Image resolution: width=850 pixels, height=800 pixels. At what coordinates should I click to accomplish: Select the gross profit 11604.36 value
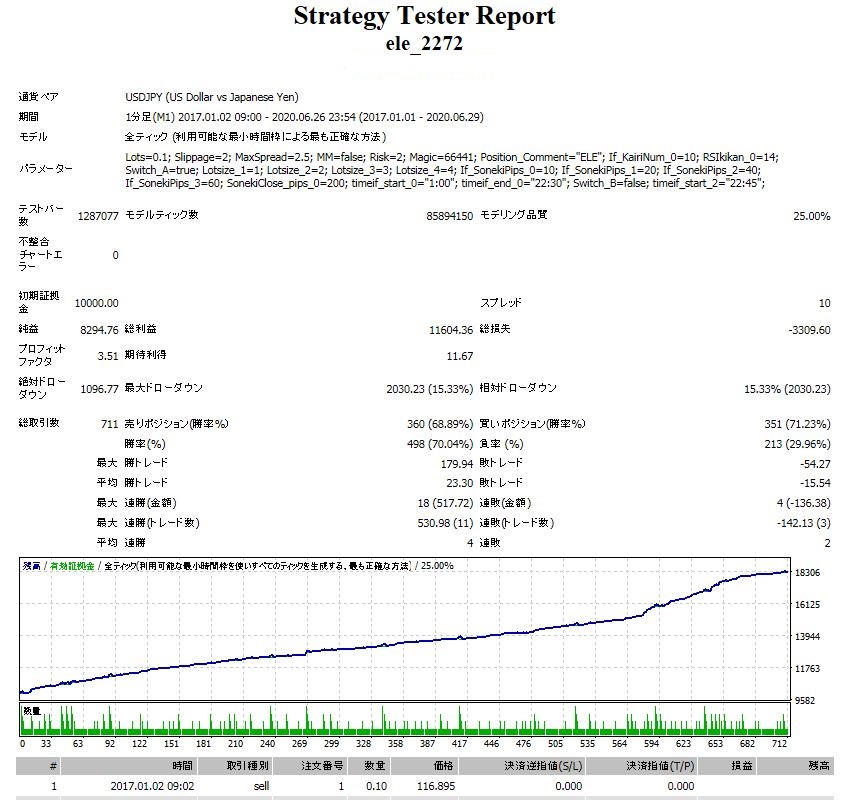coord(451,330)
